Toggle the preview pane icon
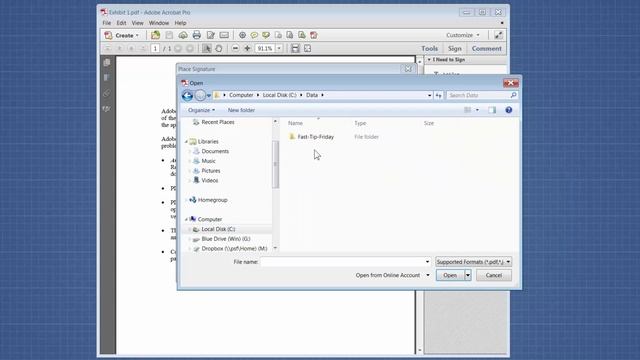Screen dimensions: 640x360 pyautogui.click(x=492, y=110)
